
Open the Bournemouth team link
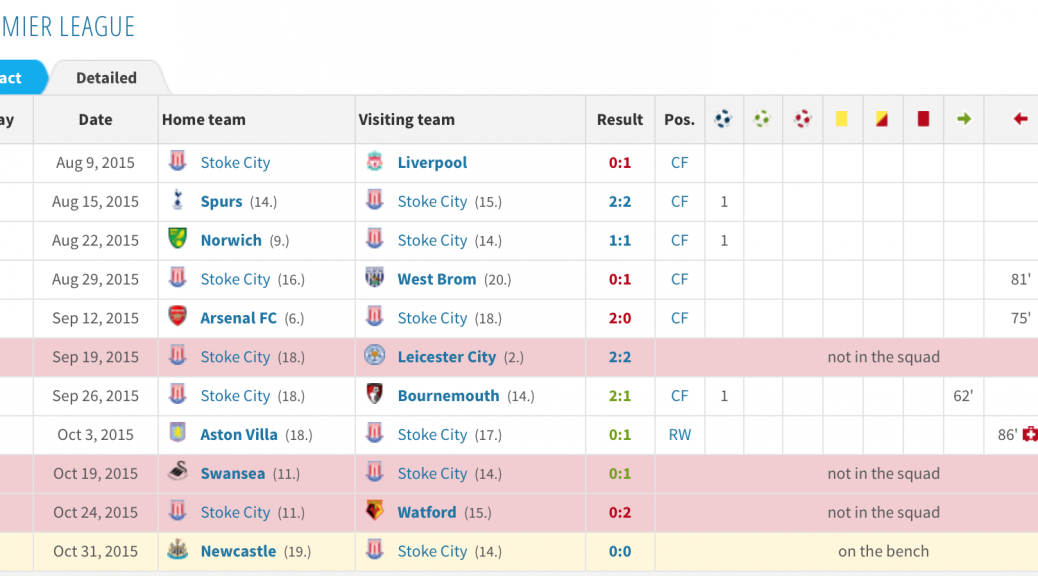(448, 396)
